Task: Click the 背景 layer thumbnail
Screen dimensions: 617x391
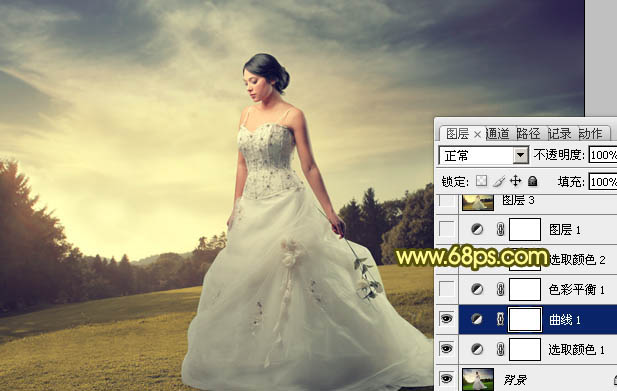Action: tap(478, 379)
